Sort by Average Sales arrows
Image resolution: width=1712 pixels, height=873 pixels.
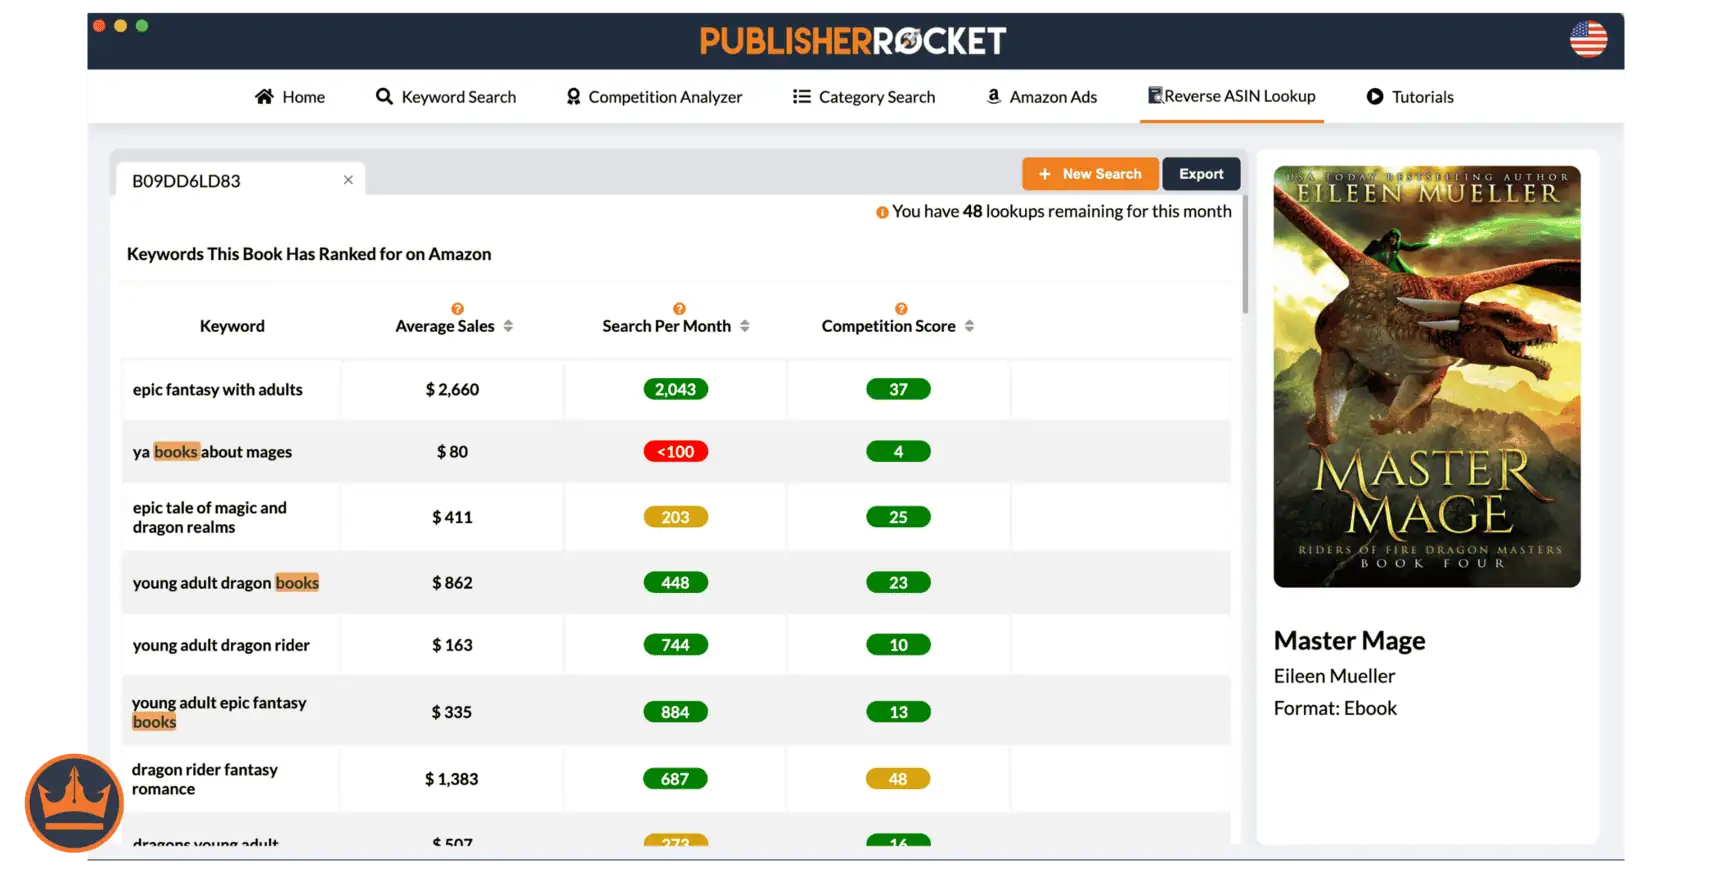click(x=508, y=326)
